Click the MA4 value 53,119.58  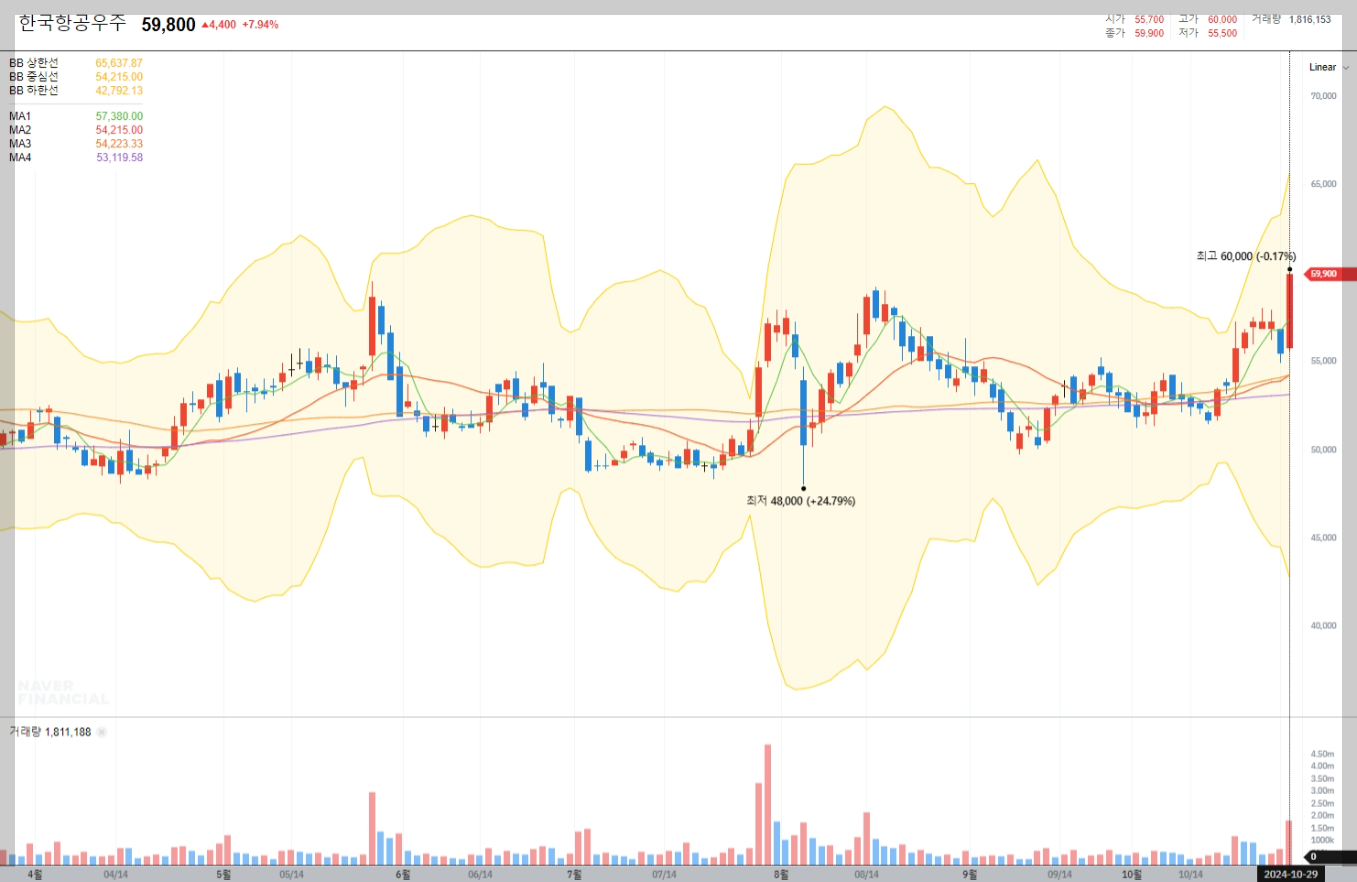click(x=119, y=157)
